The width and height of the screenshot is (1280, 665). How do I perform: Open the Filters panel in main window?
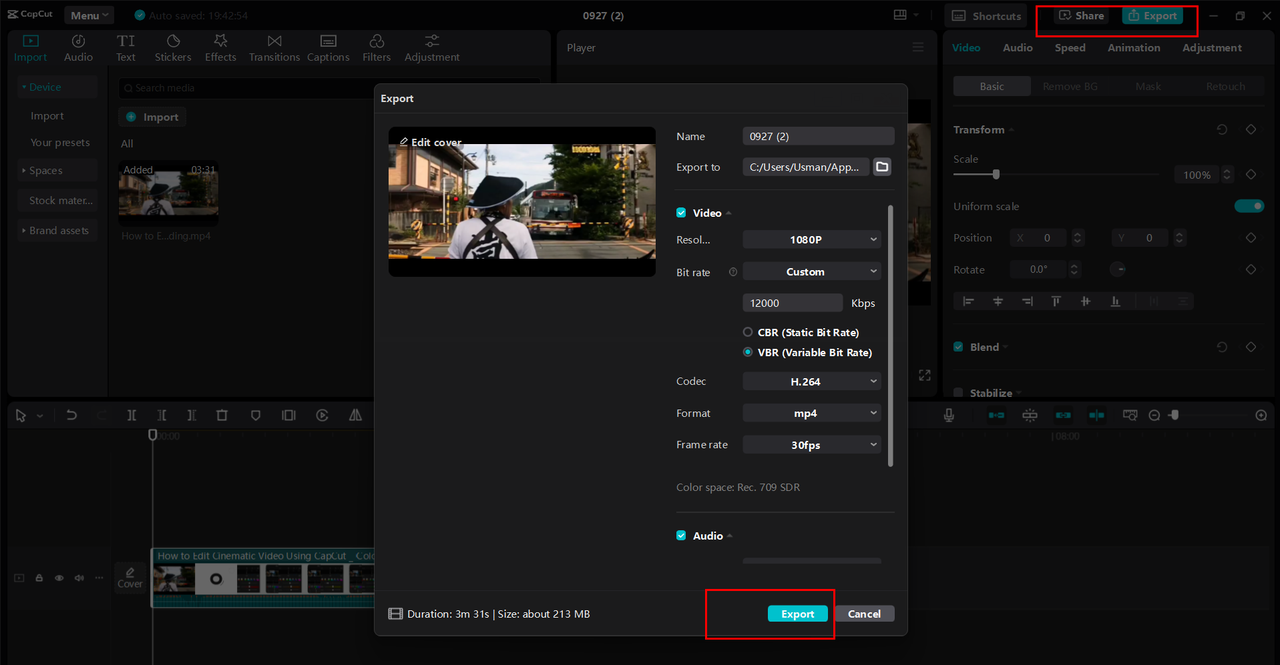coord(377,48)
